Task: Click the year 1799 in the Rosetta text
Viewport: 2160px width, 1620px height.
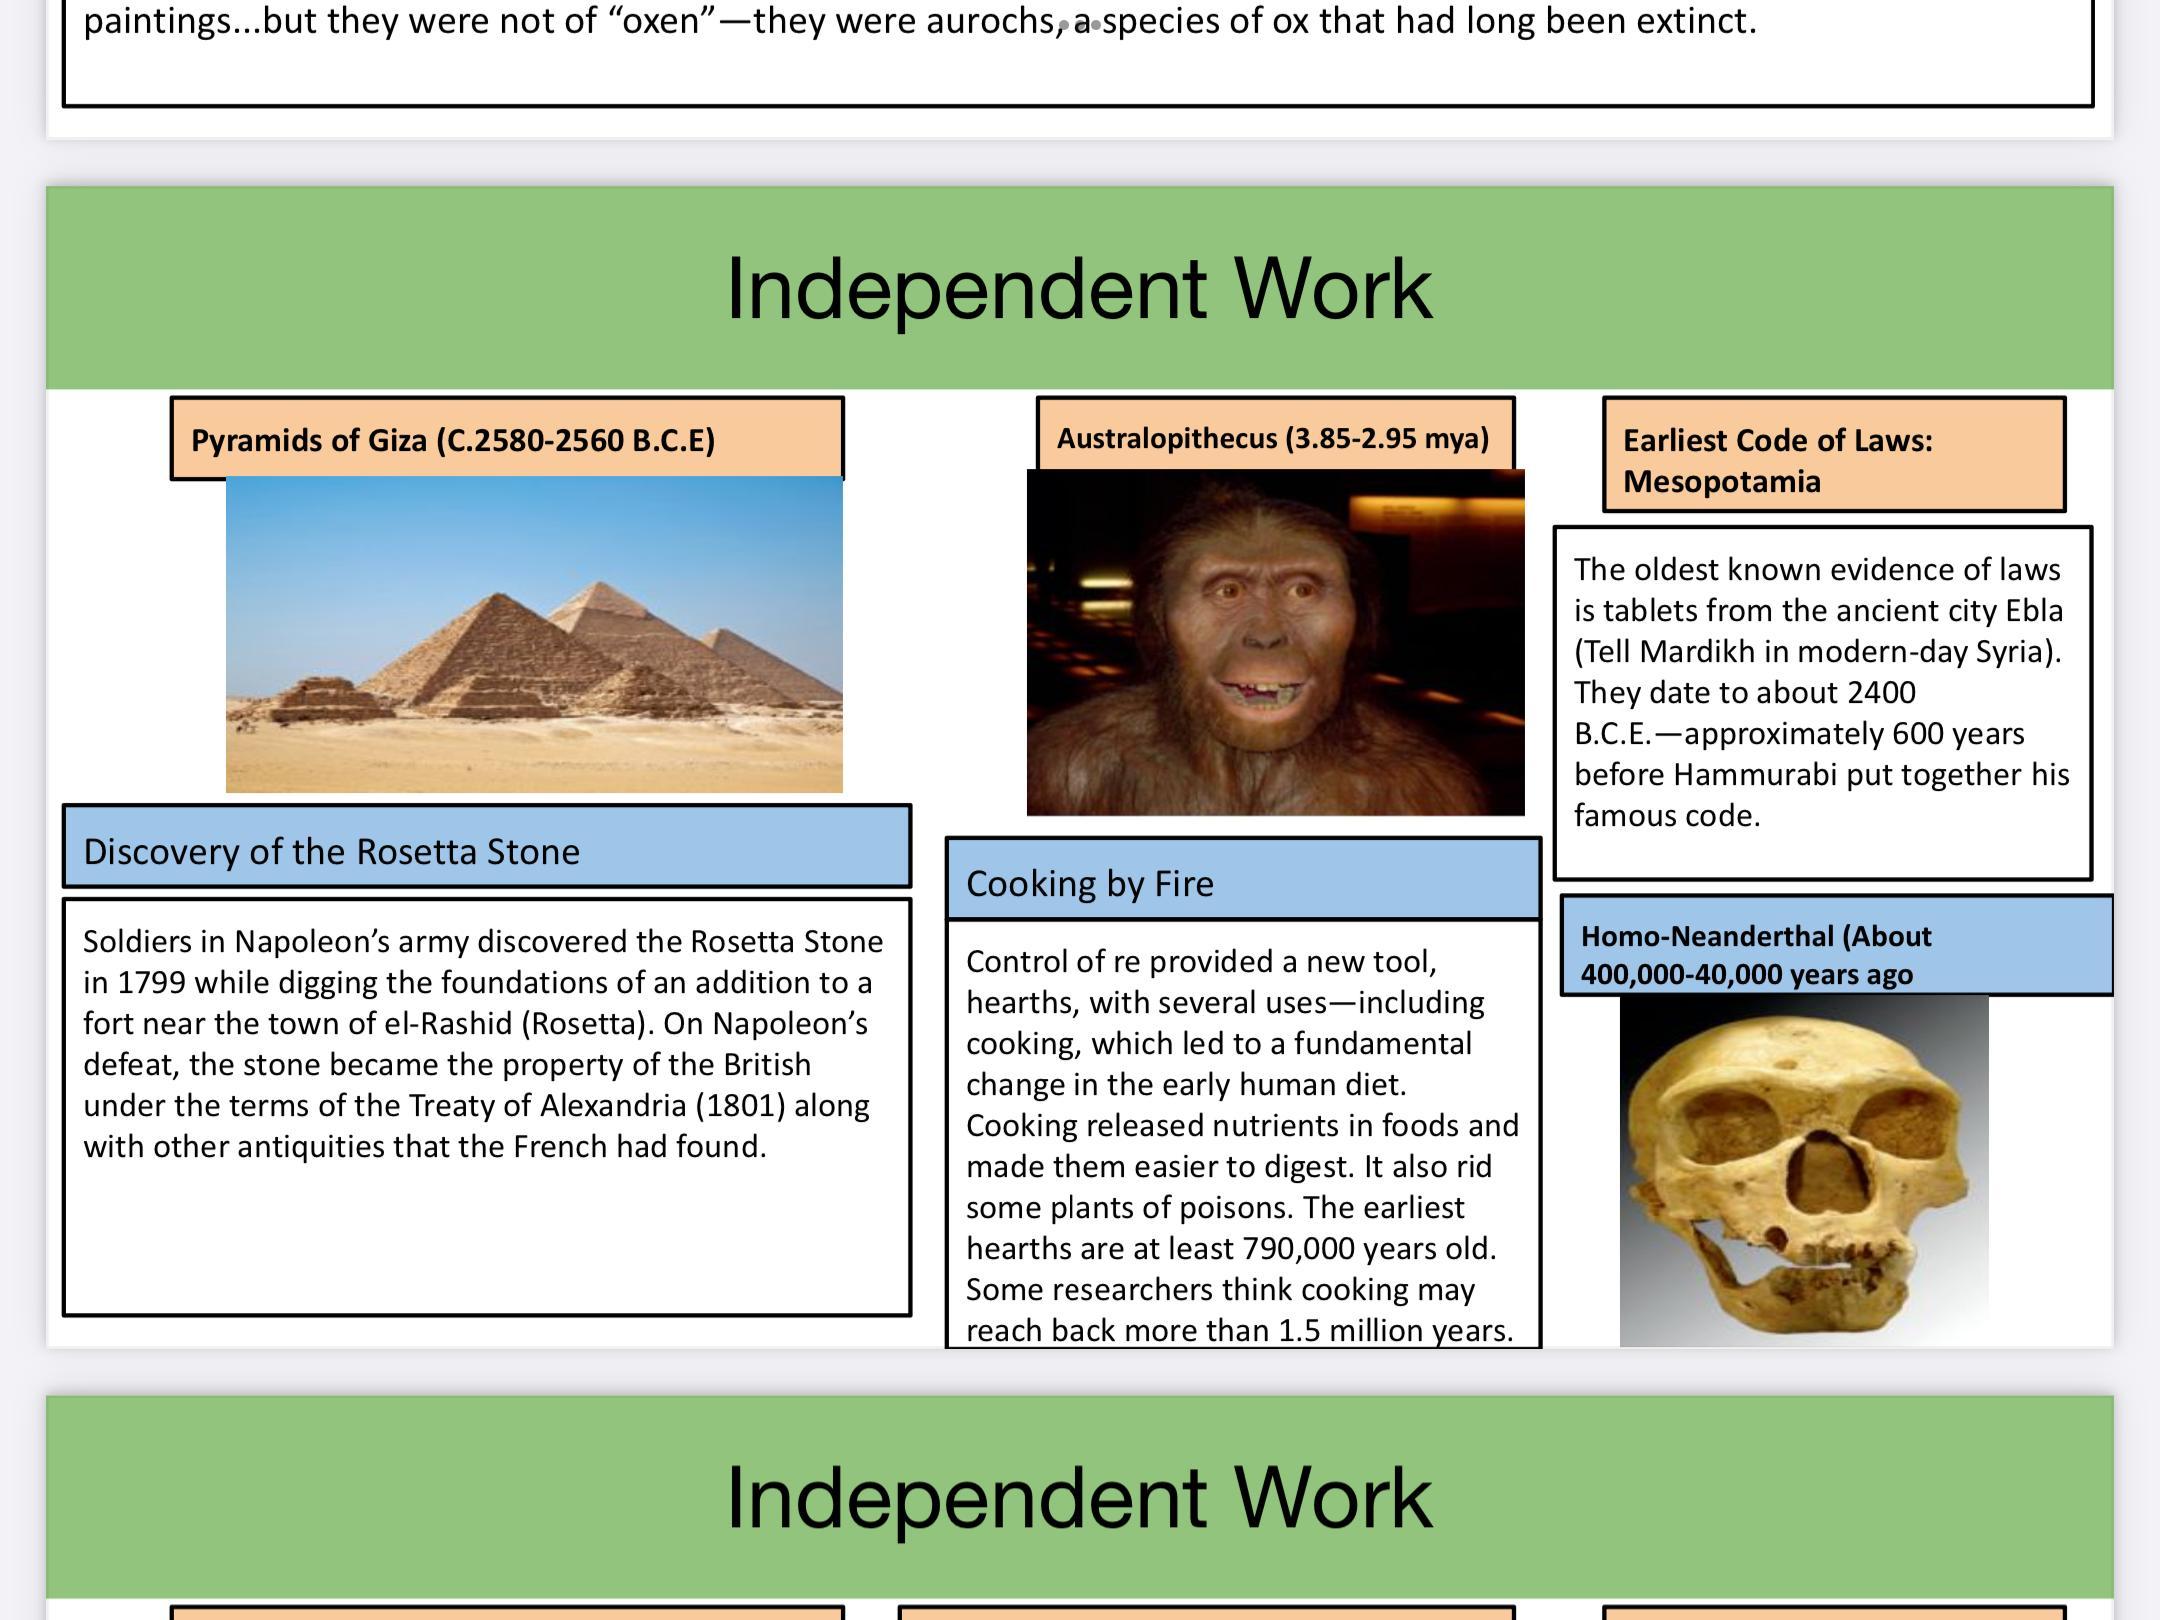Action: click(151, 983)
